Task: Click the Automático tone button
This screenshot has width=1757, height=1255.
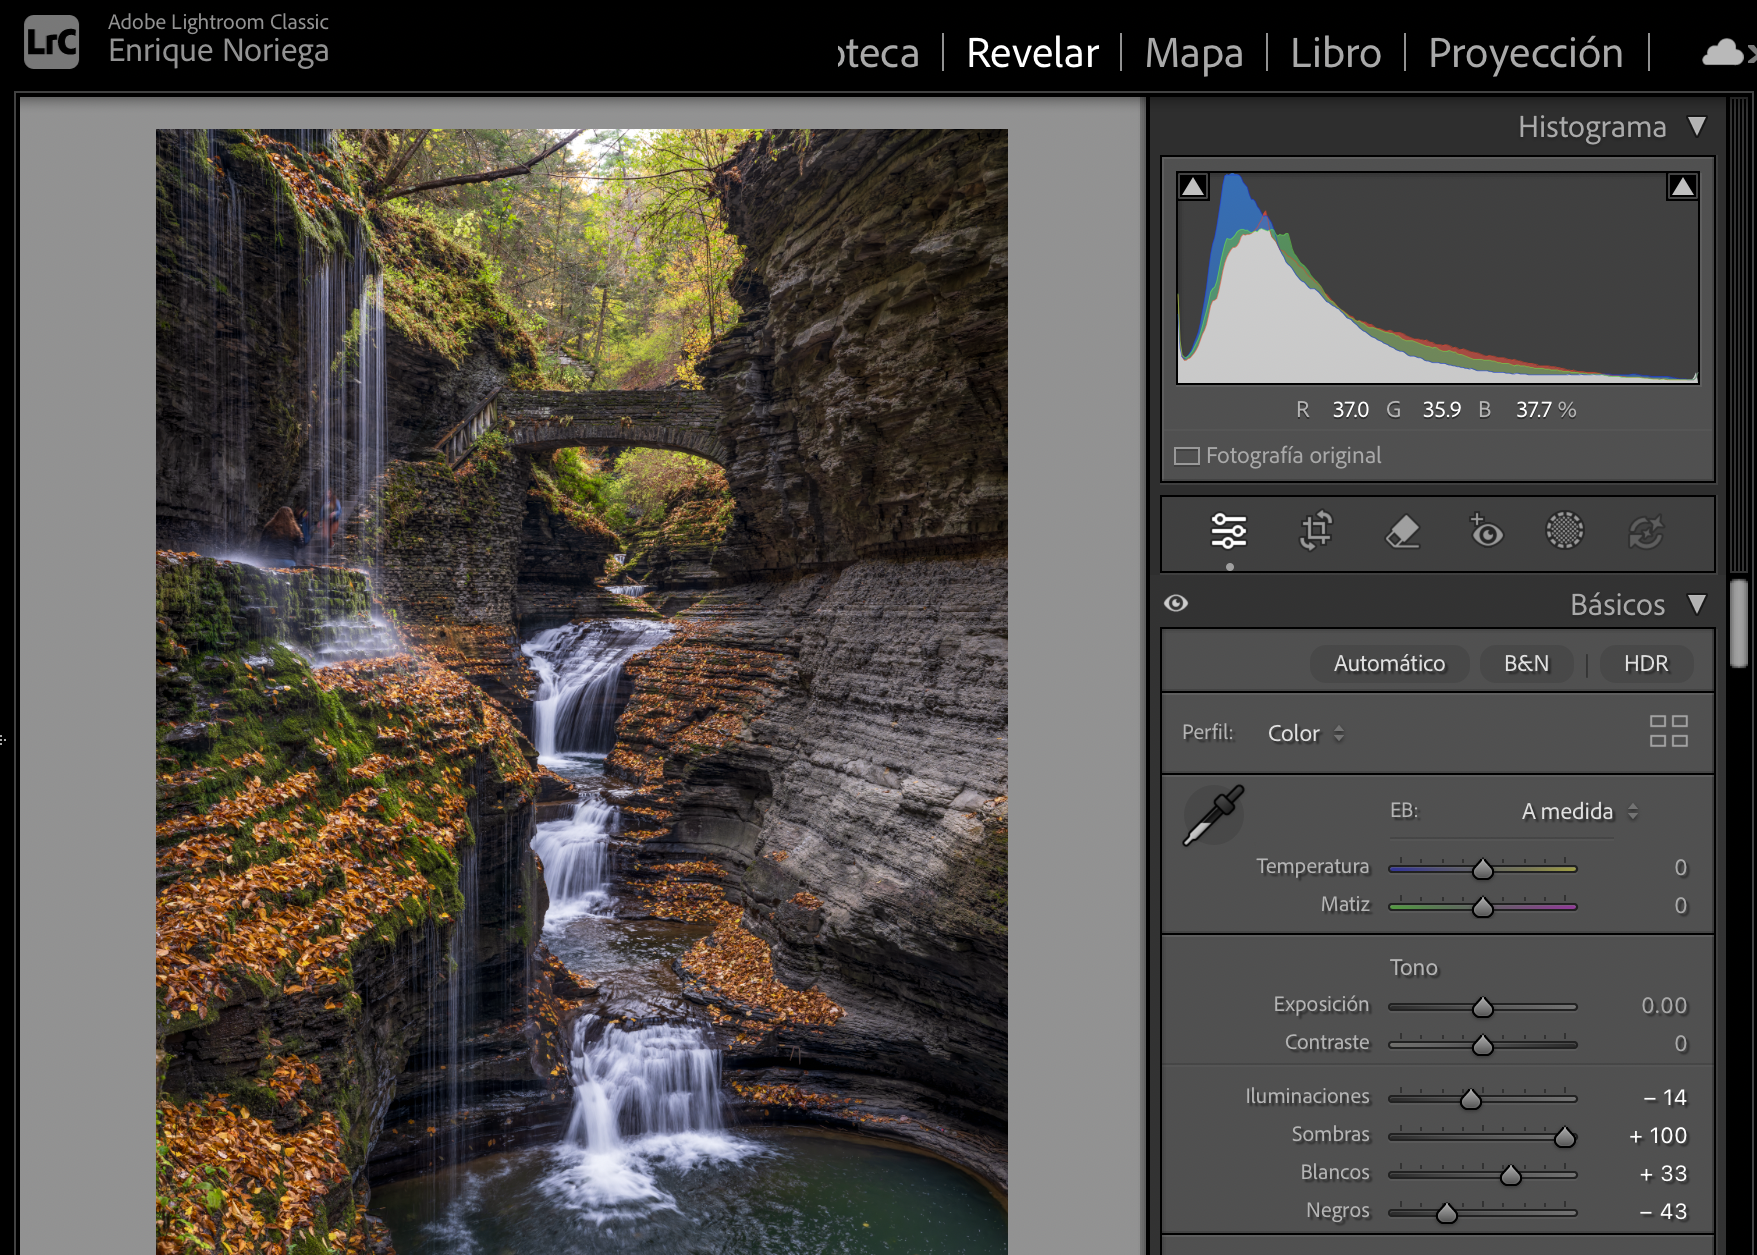Action: click(1389, 663)
